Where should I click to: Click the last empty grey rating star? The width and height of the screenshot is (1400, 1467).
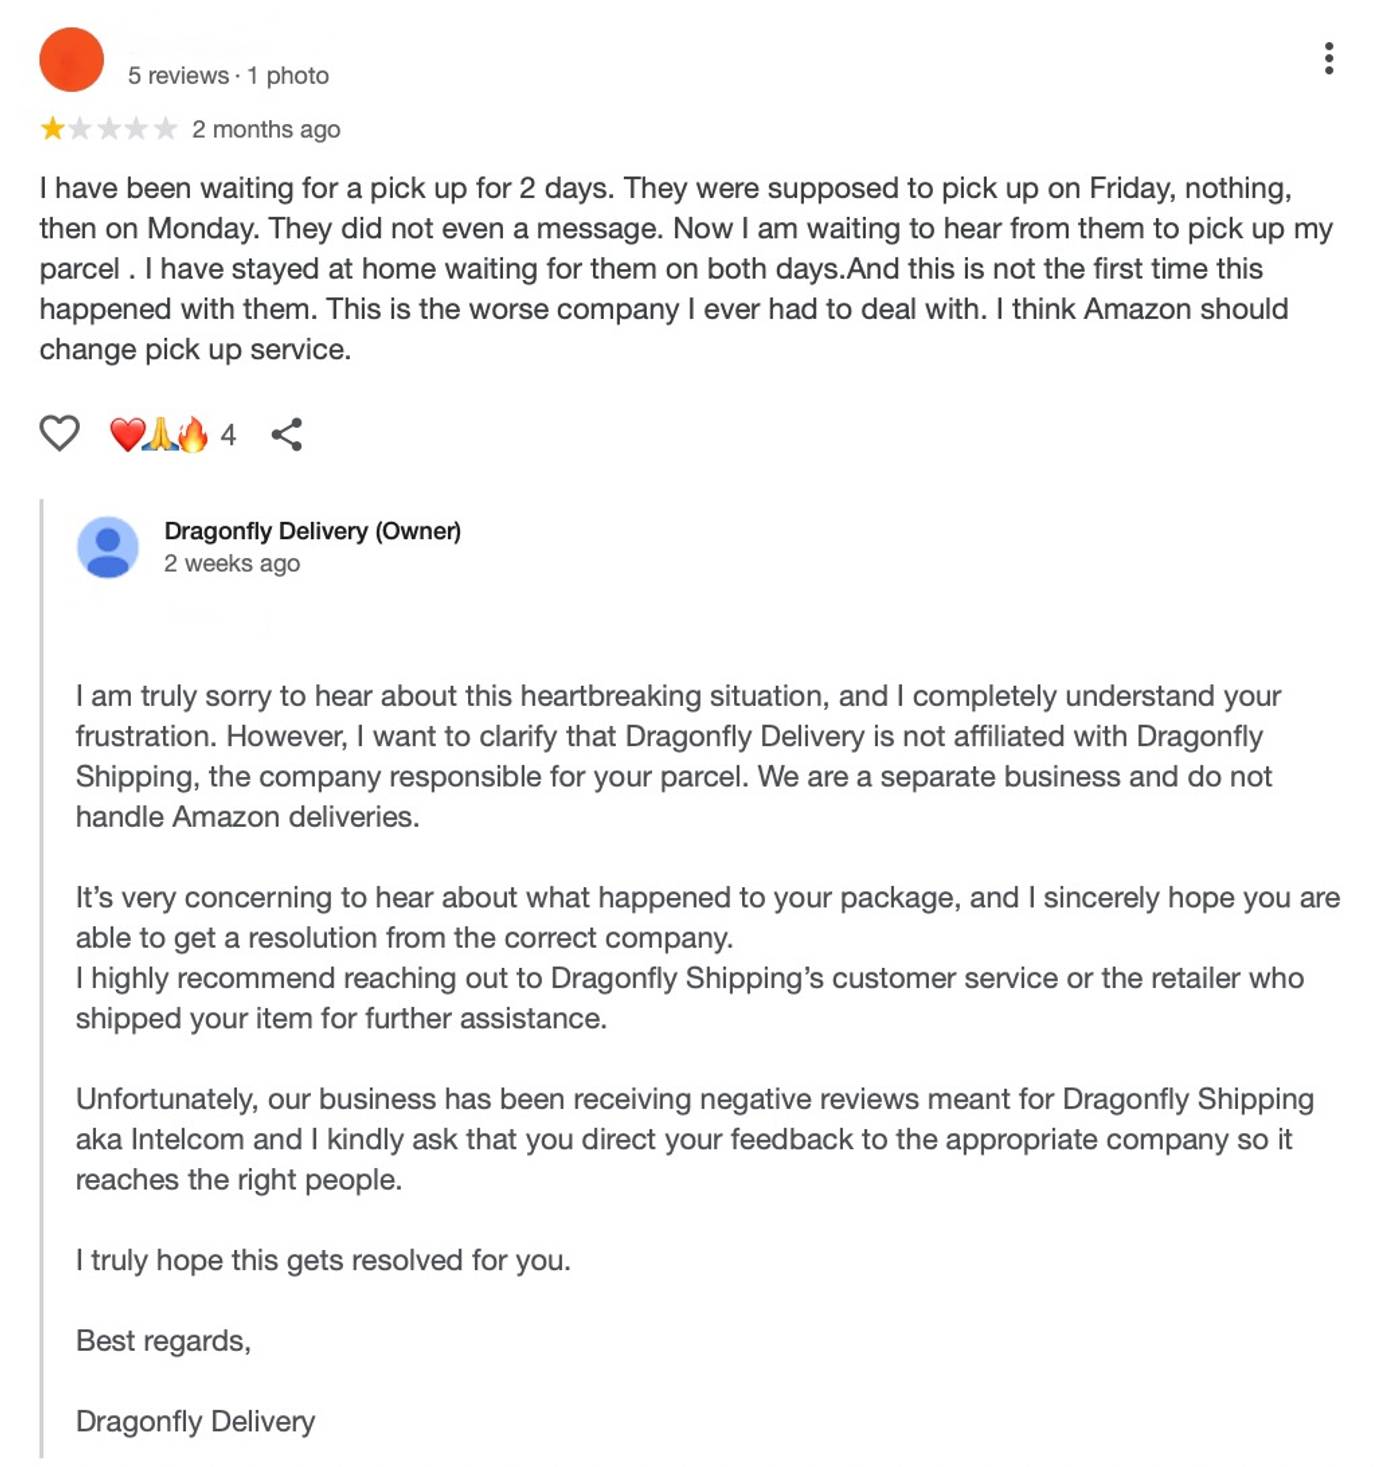(166, 129)
